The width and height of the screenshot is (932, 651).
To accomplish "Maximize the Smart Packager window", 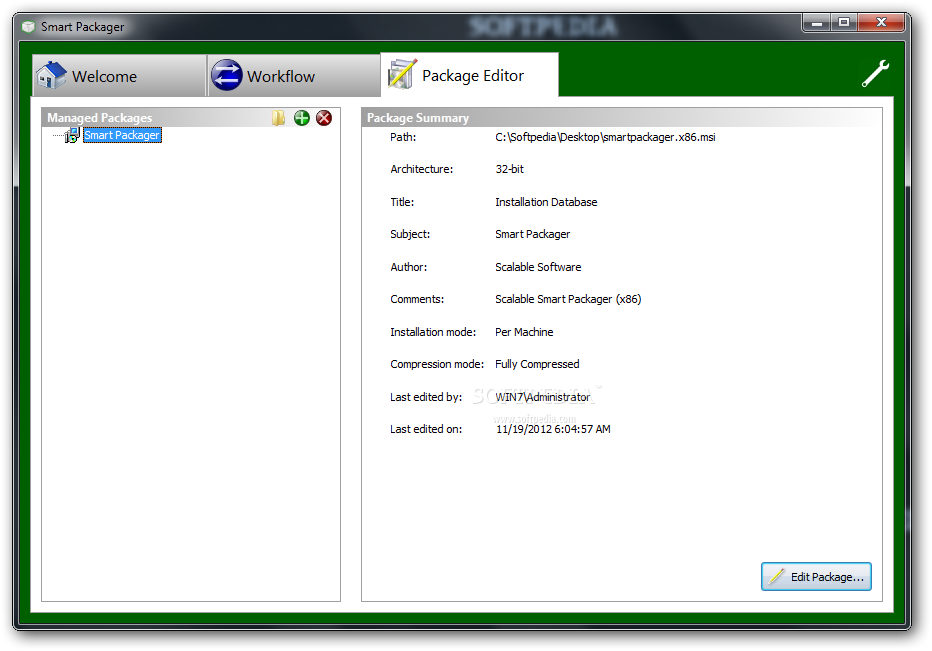I will [x=843, y=23].
